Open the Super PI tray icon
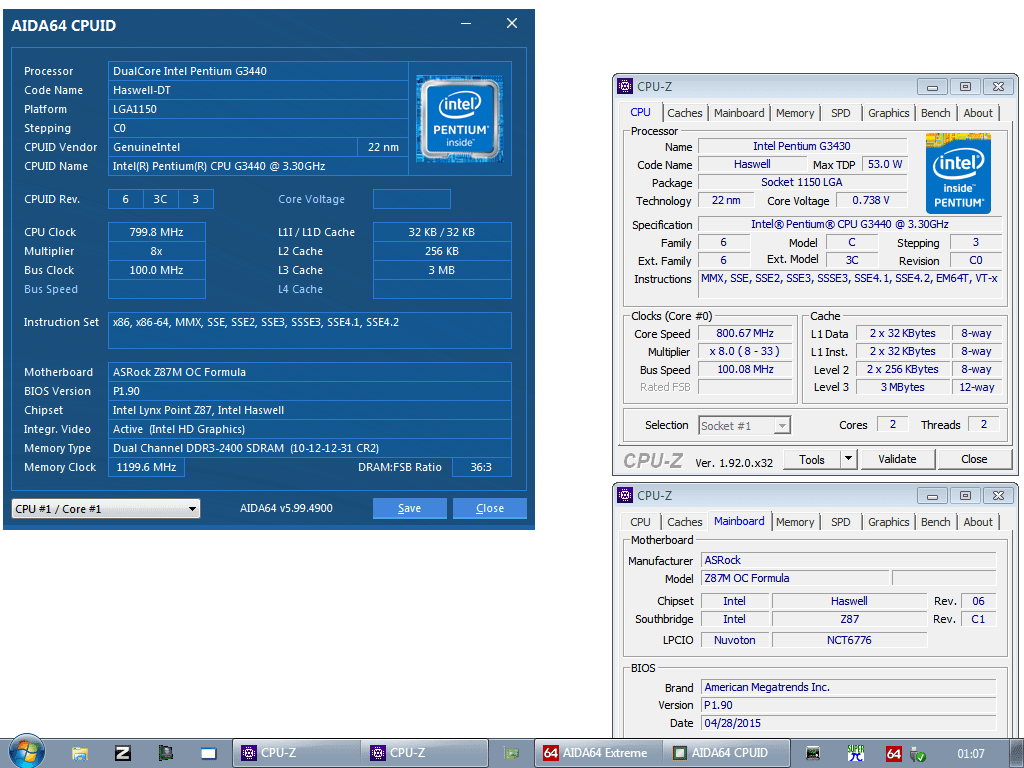This screenshot has width=1024, height=768. pyautogui.click(x=856, y=754)
